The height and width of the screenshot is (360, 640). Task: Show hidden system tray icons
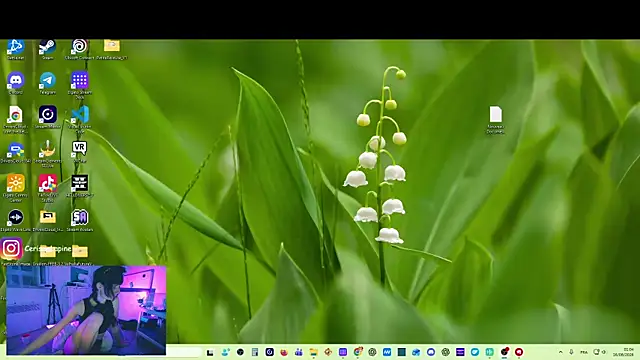click(x=560, y=352)
